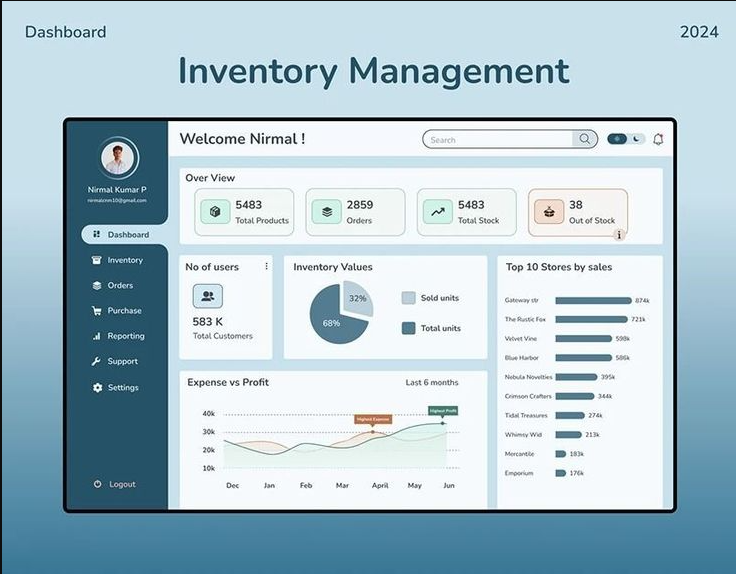This screenshot has width=736, height=574.
Task: Click the search magnifier icon
Action: pos(585,140)
